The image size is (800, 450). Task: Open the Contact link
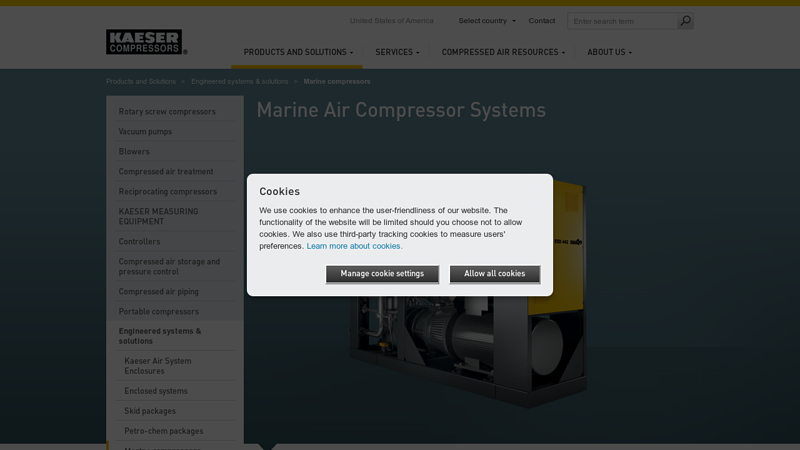[x=541, y=21]
